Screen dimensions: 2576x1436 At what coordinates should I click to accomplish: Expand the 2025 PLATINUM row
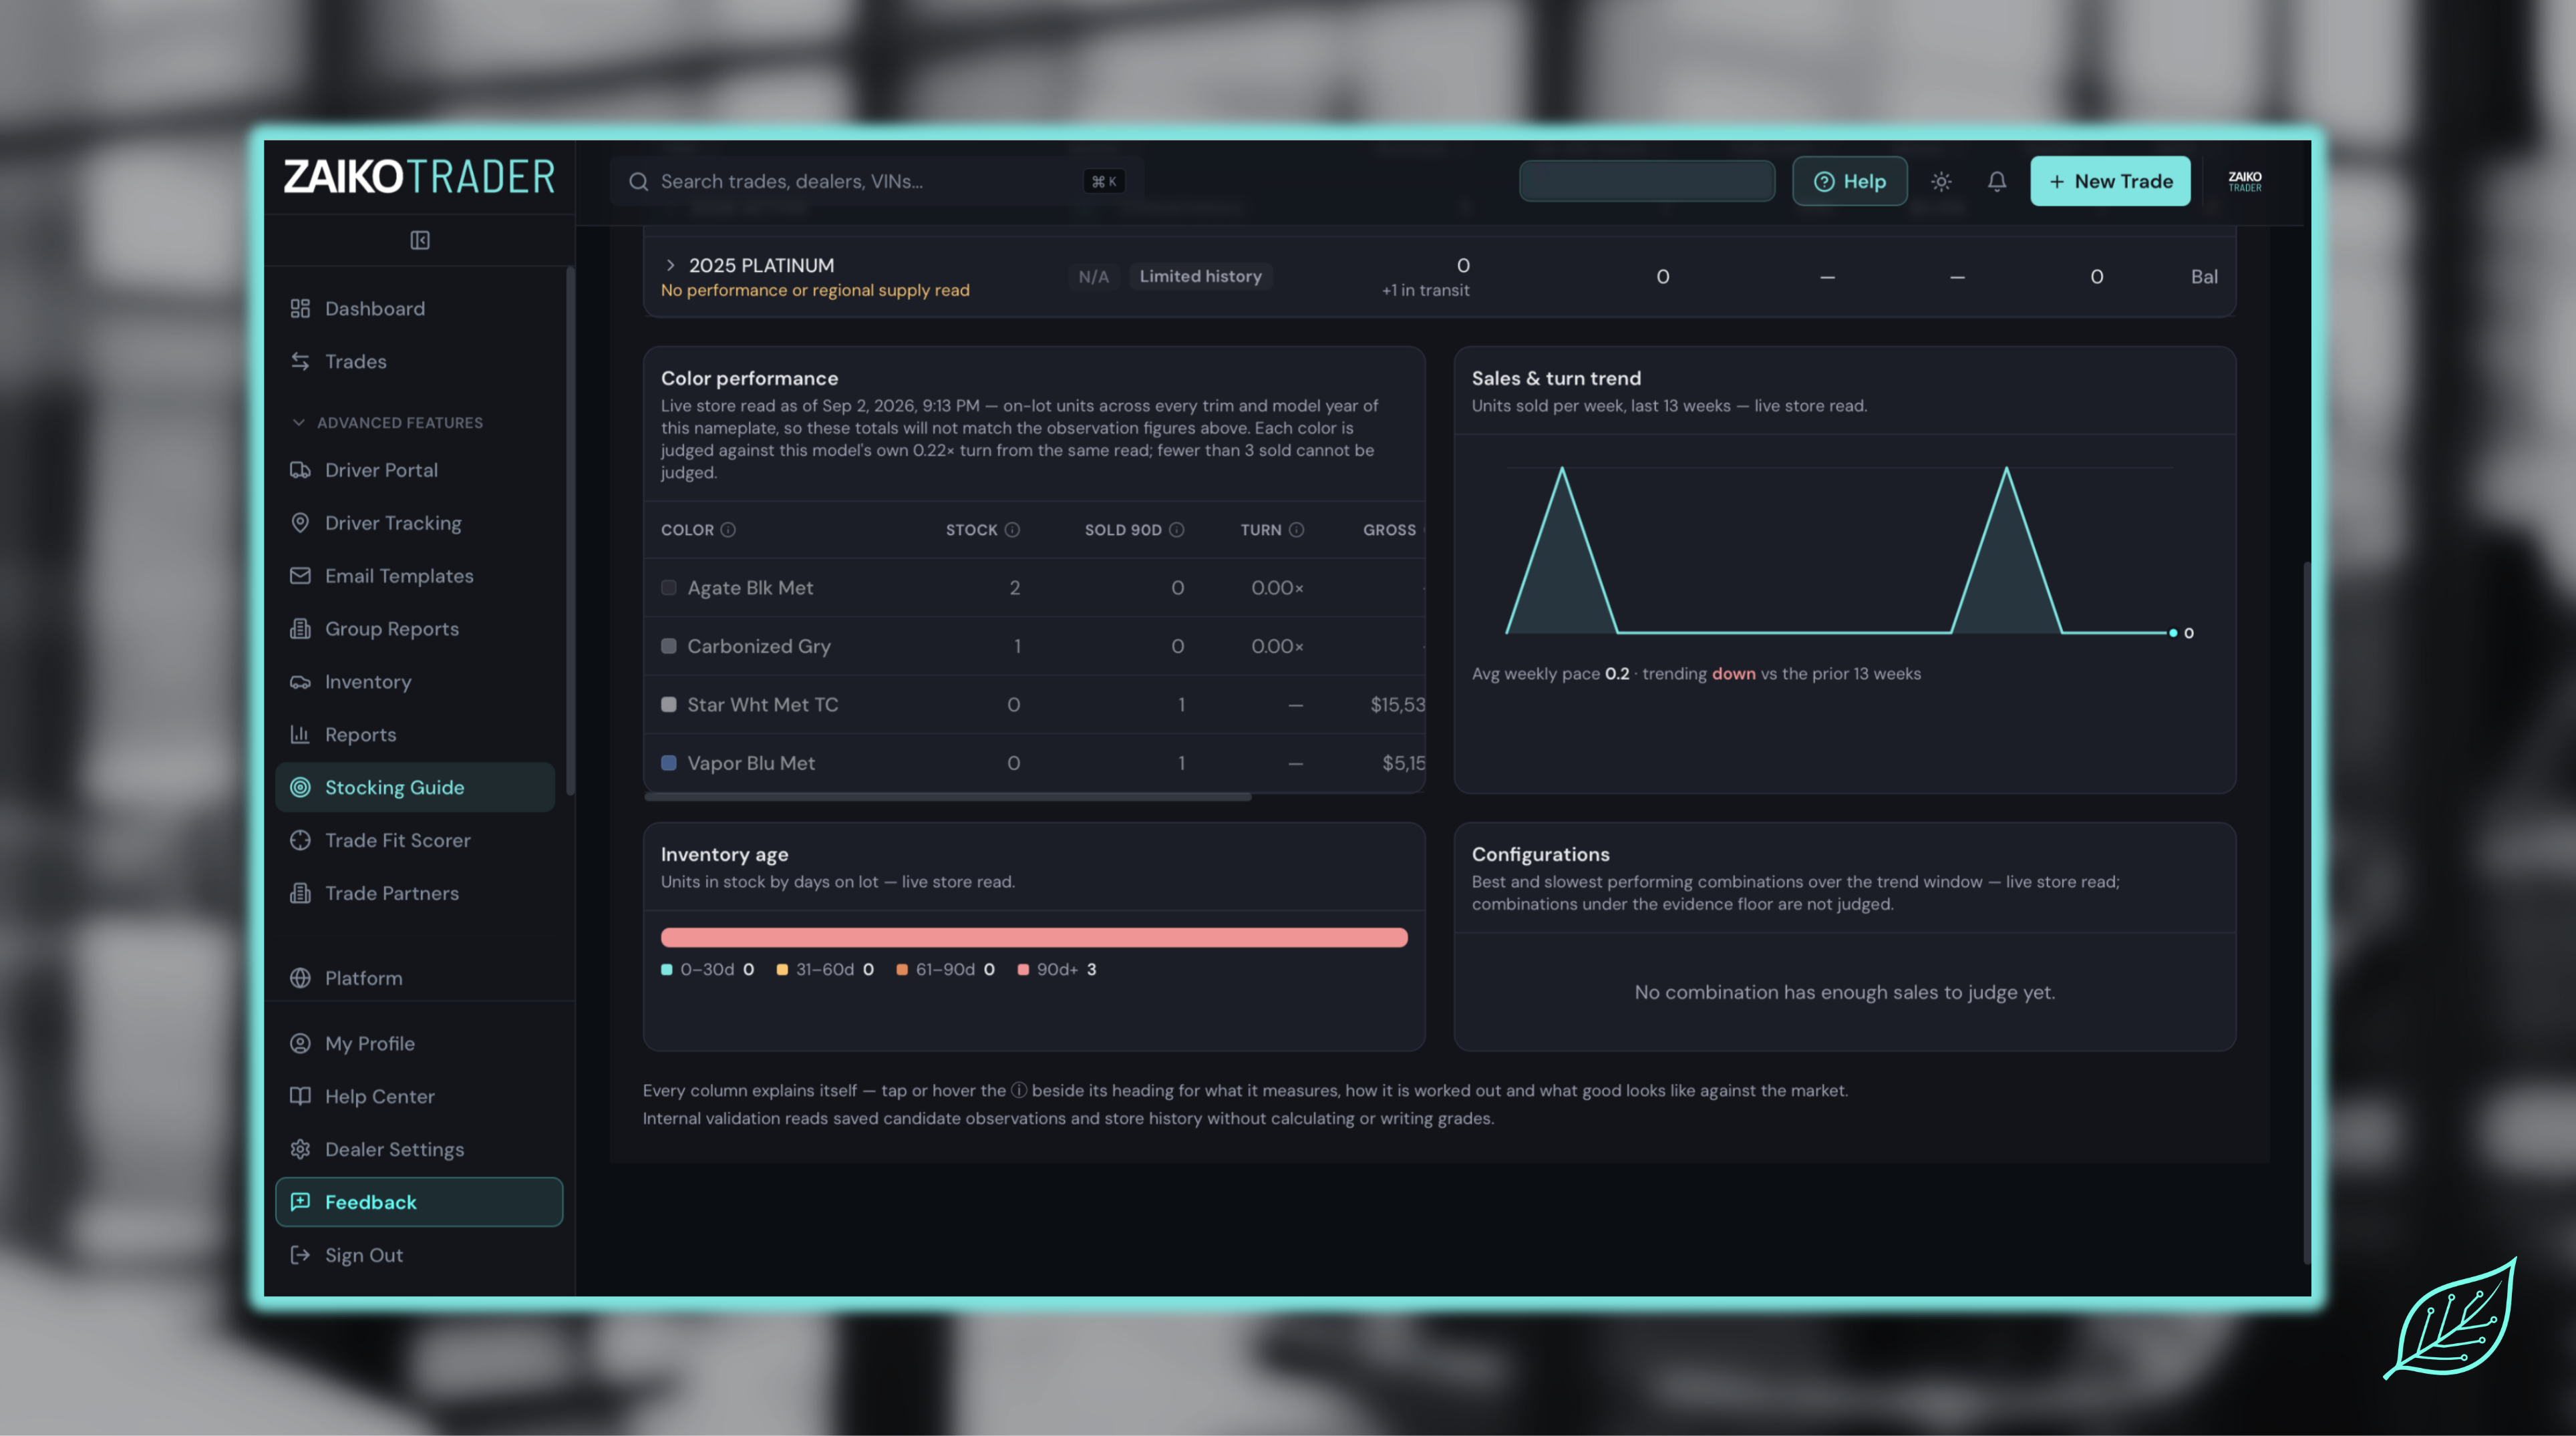pyautogui.click(x=670, y=265)
